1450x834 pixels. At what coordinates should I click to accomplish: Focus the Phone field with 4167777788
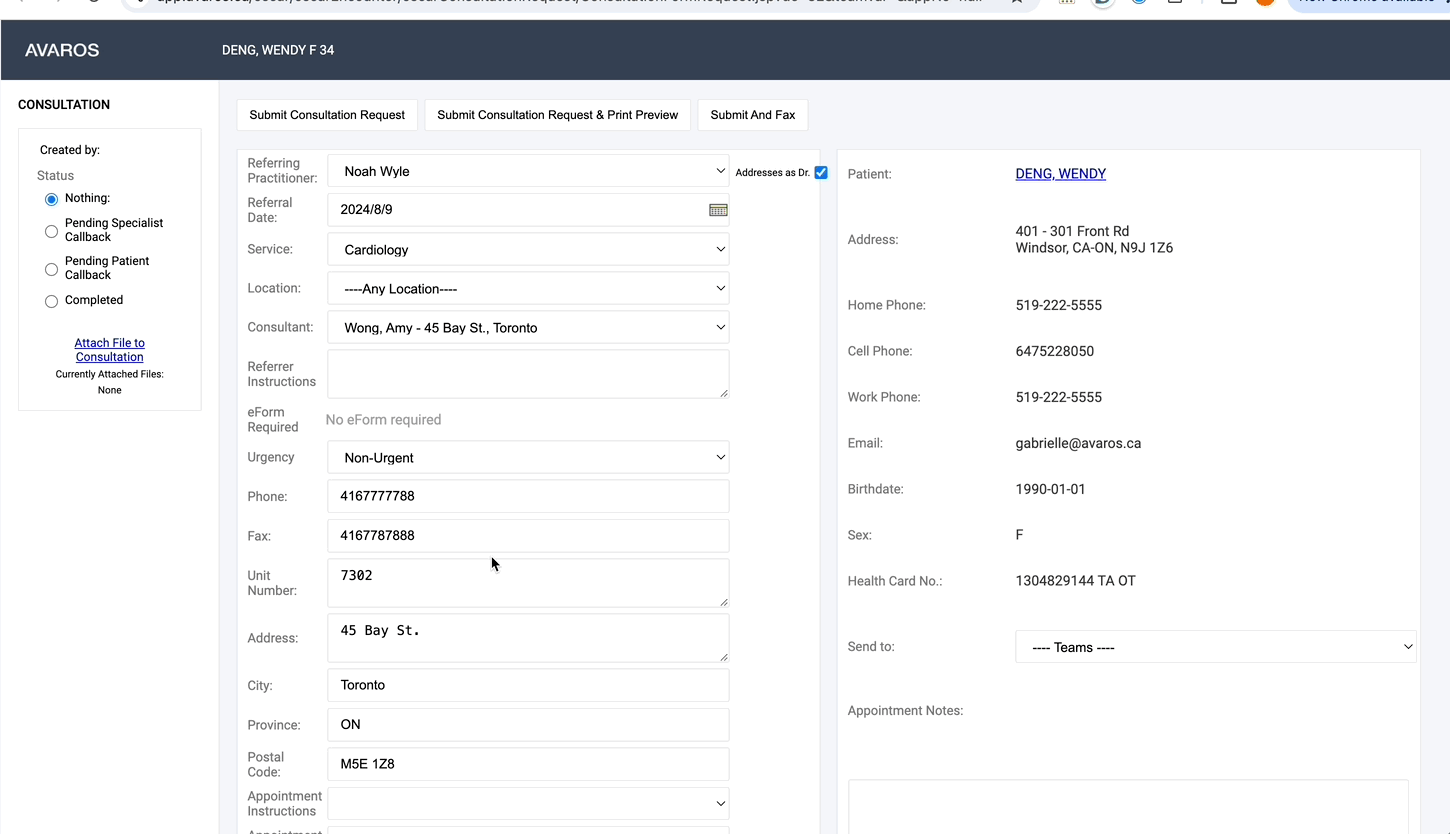click(528, 496)
